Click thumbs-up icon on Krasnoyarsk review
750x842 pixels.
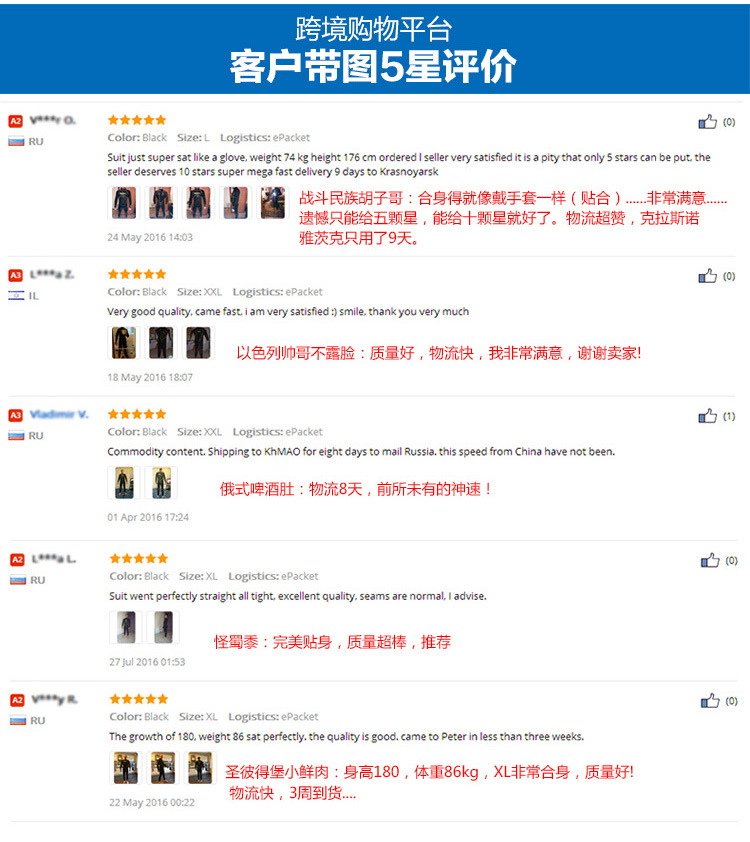[707, 122]
